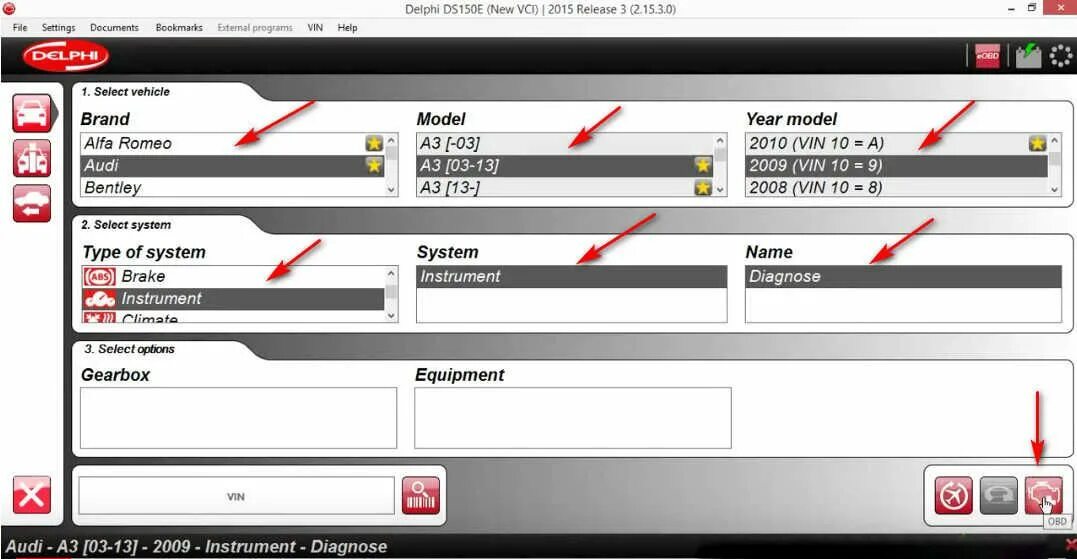Open the External programs menu
This screenshot has width=1077, height=559.
click(x=255, y=27)
